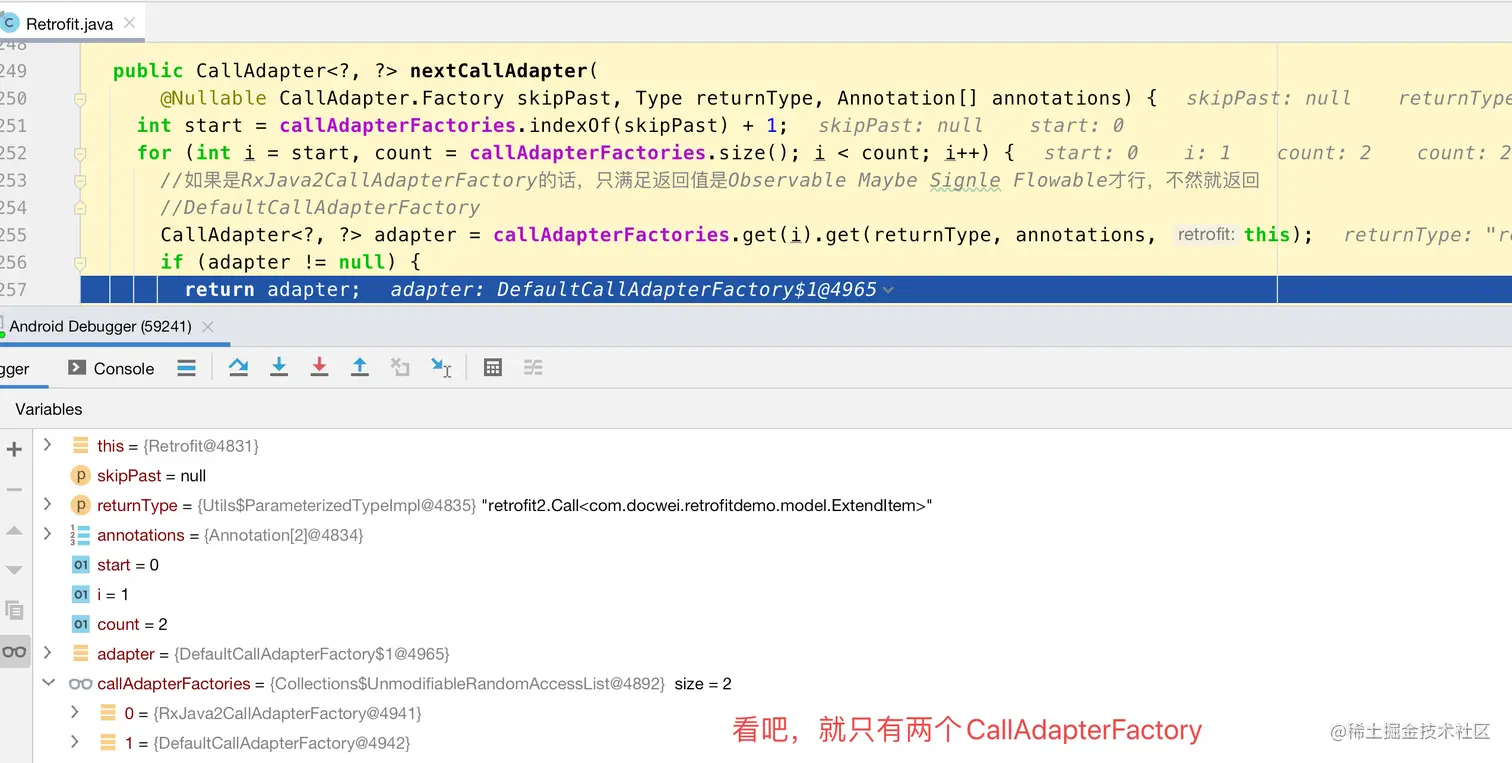Select the Android Debugger (59241) tab
This screenshot has height=763, width=1512.
(x=100, y=327)
